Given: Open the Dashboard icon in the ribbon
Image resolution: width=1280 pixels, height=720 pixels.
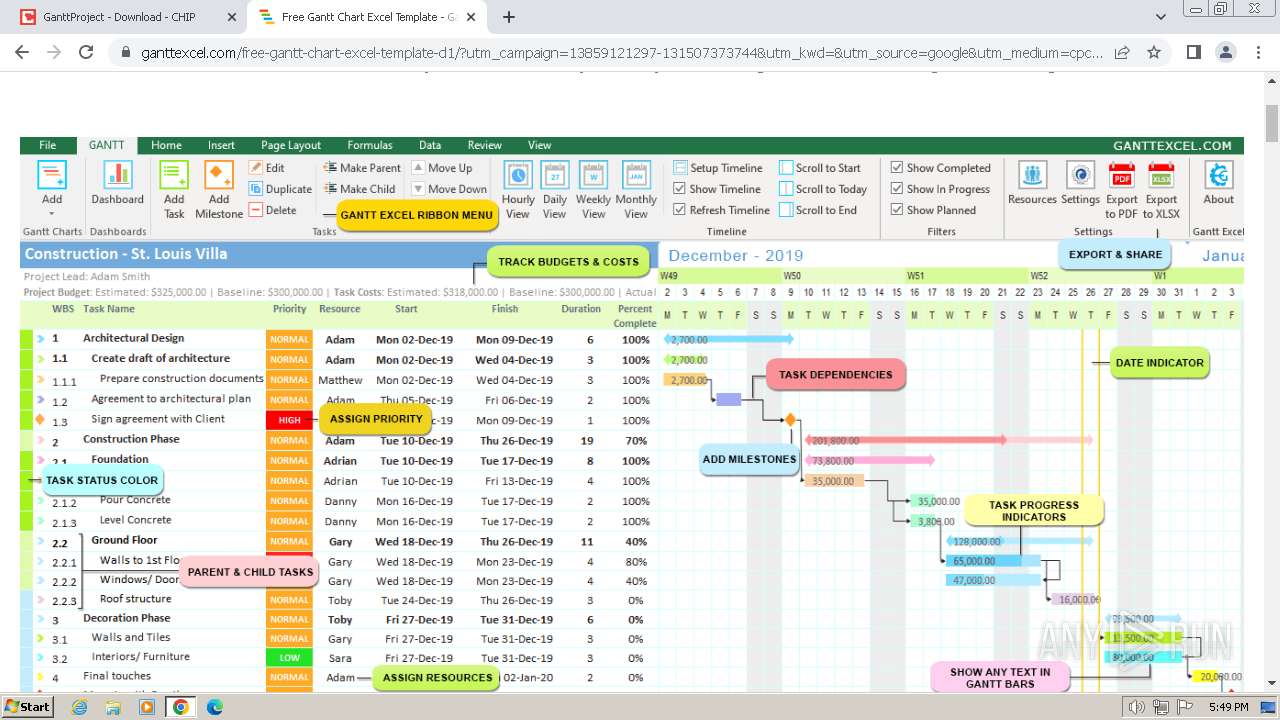Looking at the screenshot, I should (118, 175).
